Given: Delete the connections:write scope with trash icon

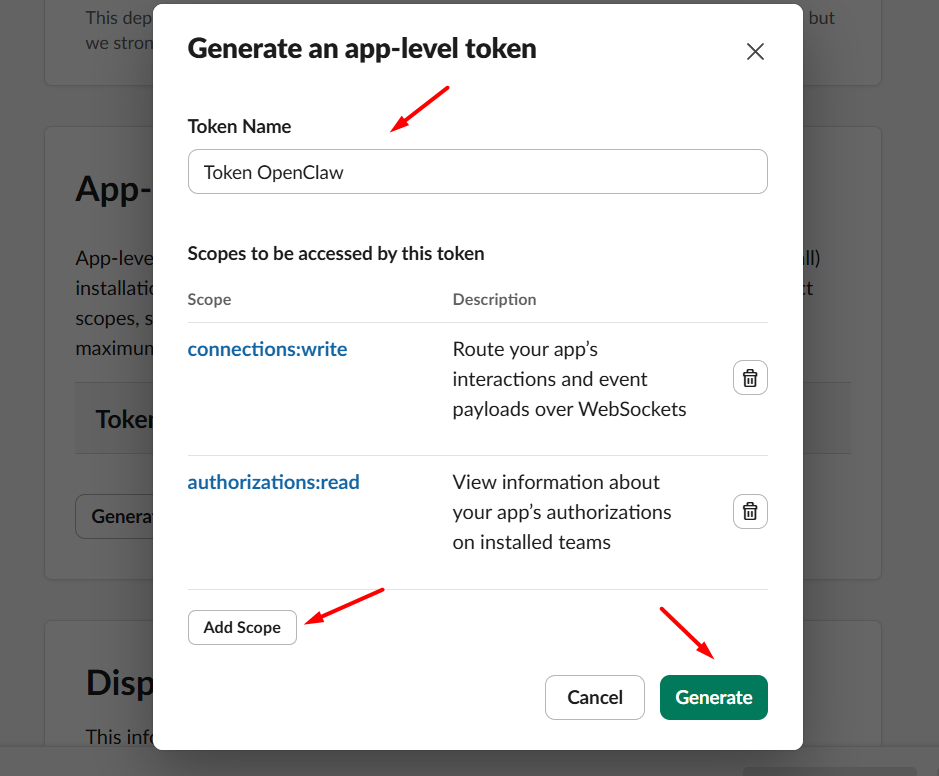Looking at the screenshot, I should tap(750, 378).
